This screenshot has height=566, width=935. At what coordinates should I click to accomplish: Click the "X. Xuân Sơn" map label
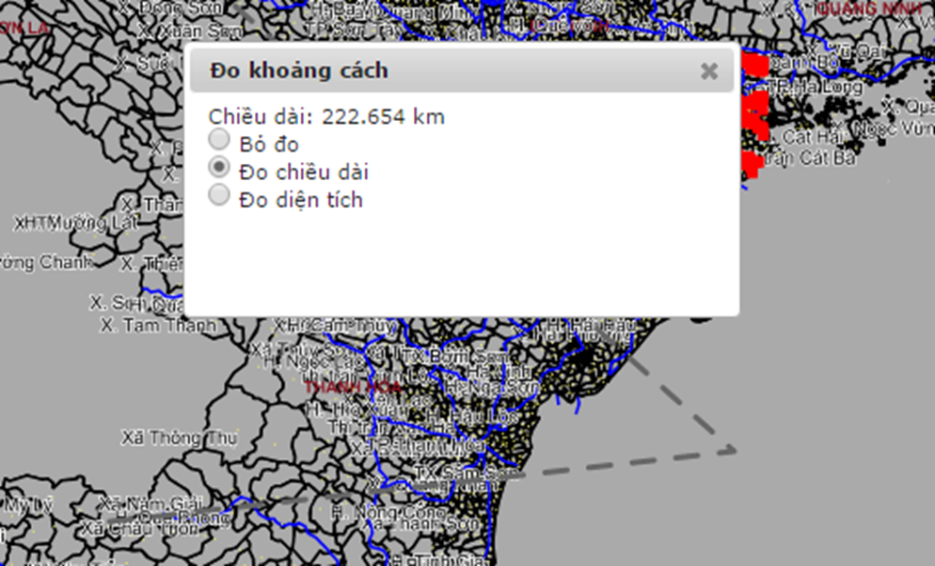pos(190,31)
